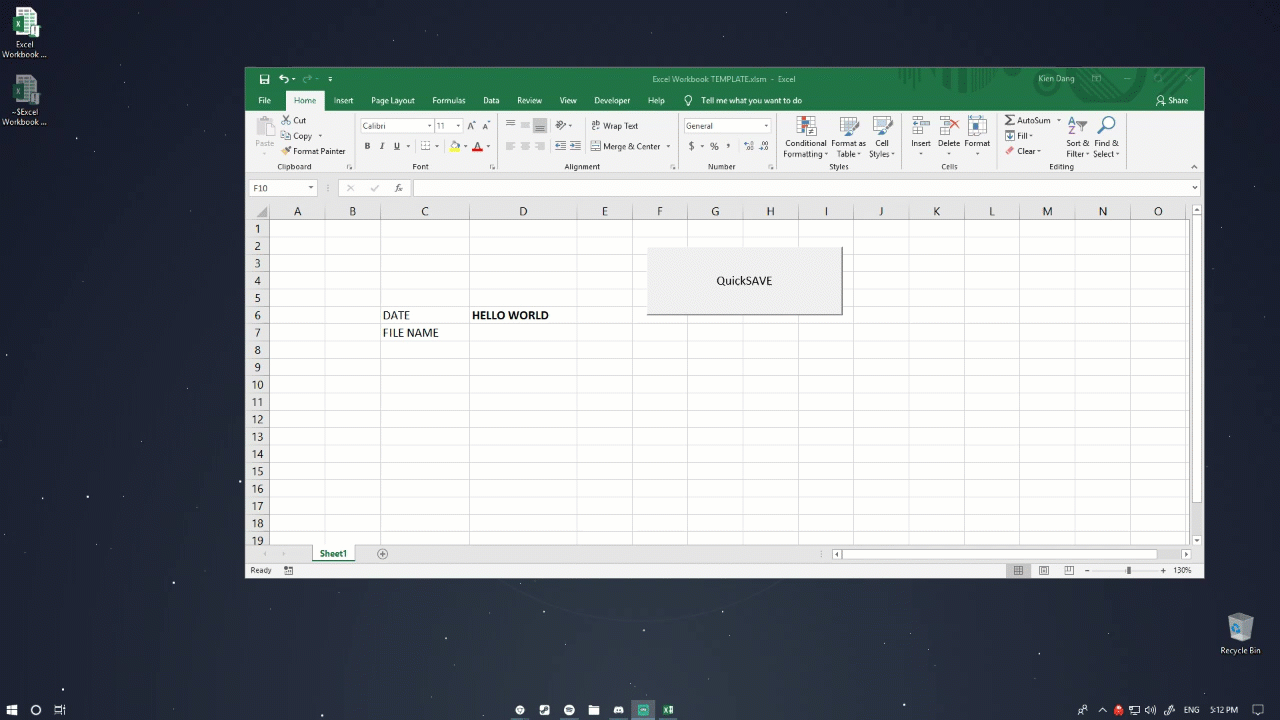Image resolution: width=1280 pixels, height=720 pixels.
Task: Select the Sheet1 worksheet tab
Action: pyautogui.click(x=333, y=554)
